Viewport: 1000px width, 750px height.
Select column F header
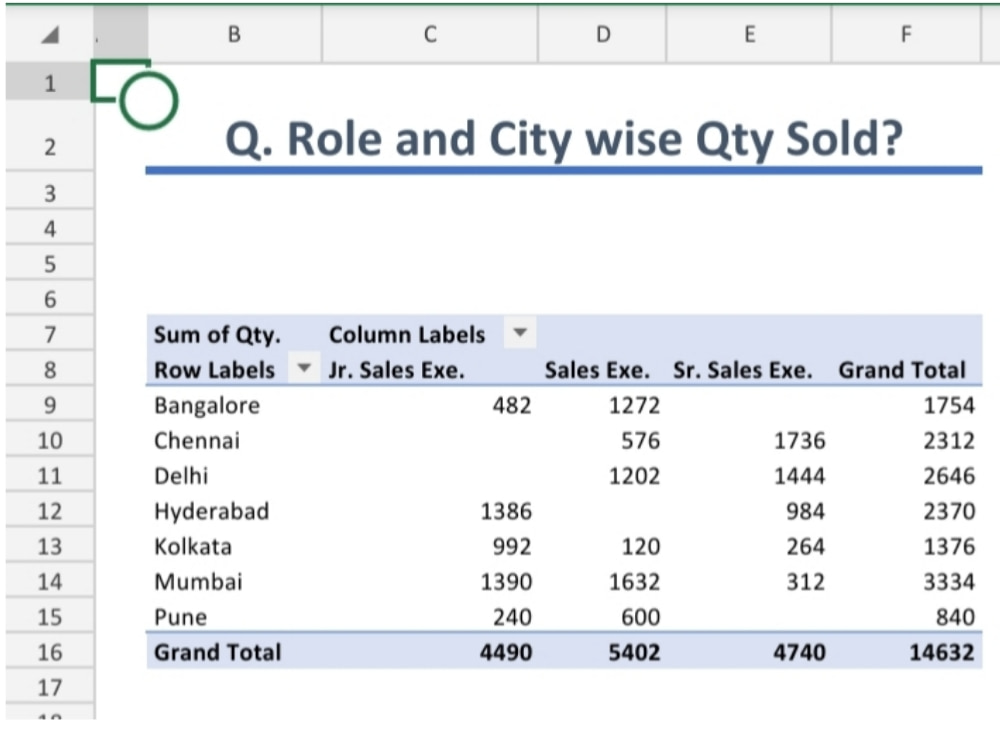906,34
